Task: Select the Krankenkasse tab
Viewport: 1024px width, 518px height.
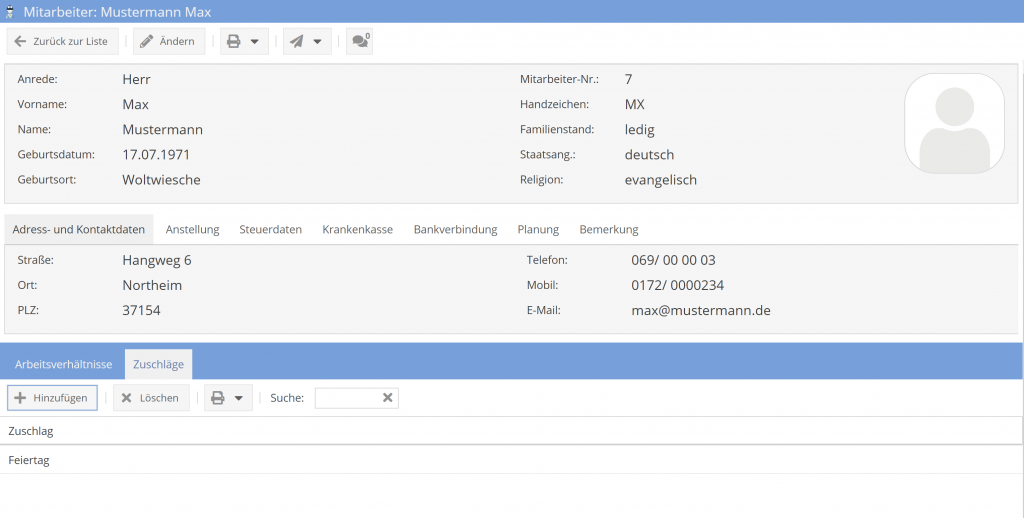Action: (x=357, y=229)
